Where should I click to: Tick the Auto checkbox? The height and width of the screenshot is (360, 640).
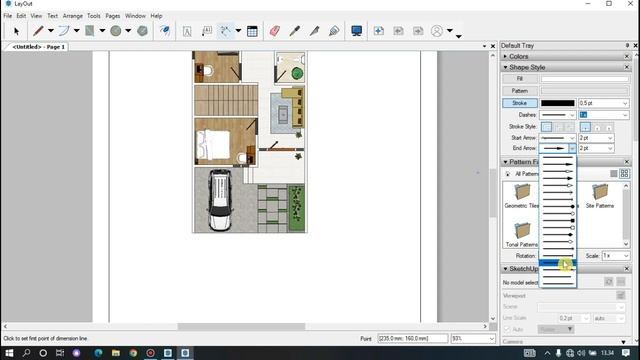(507, 329)
